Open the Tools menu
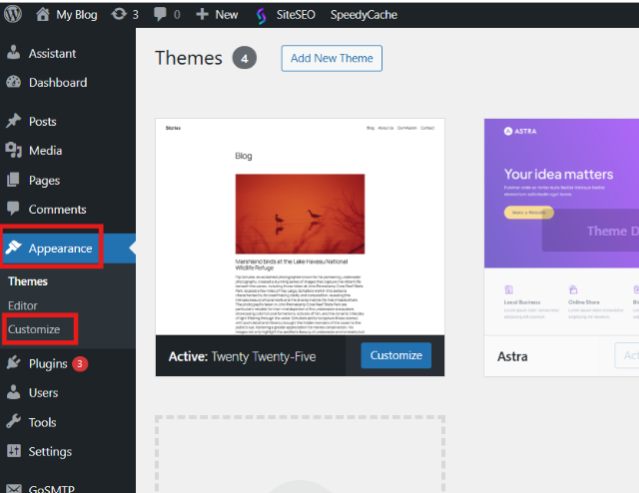 [x=42, y=423]
